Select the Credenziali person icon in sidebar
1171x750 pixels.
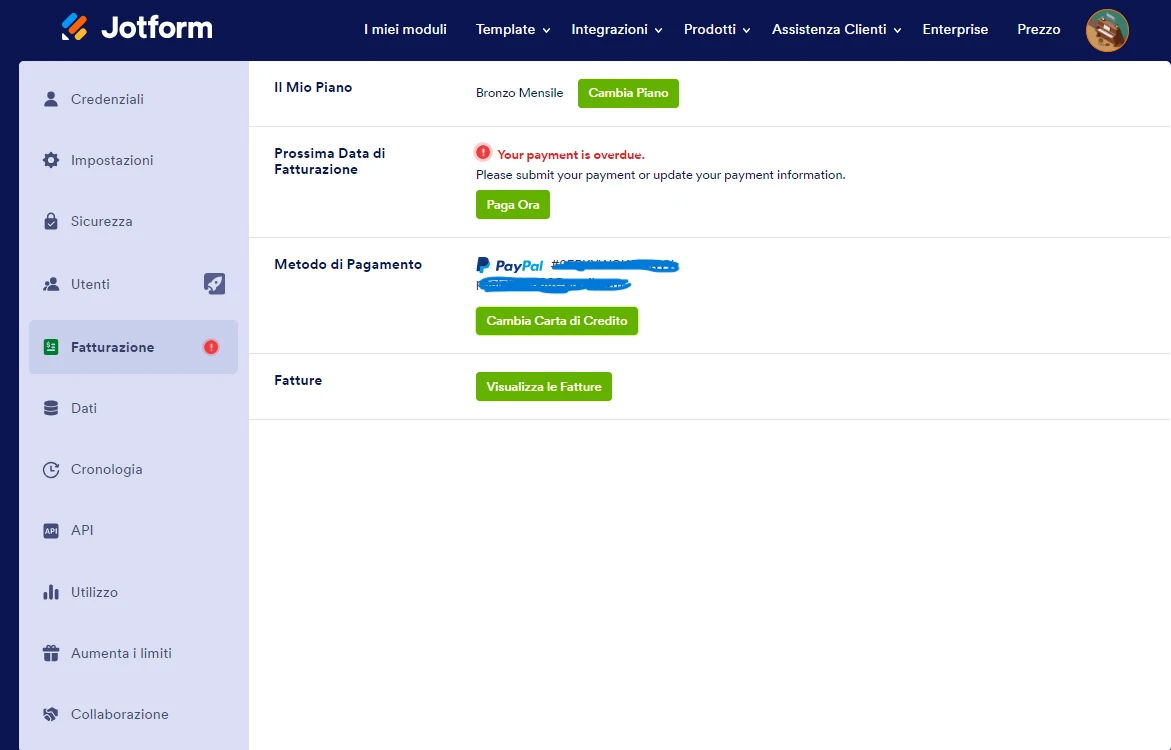[50, 99]
